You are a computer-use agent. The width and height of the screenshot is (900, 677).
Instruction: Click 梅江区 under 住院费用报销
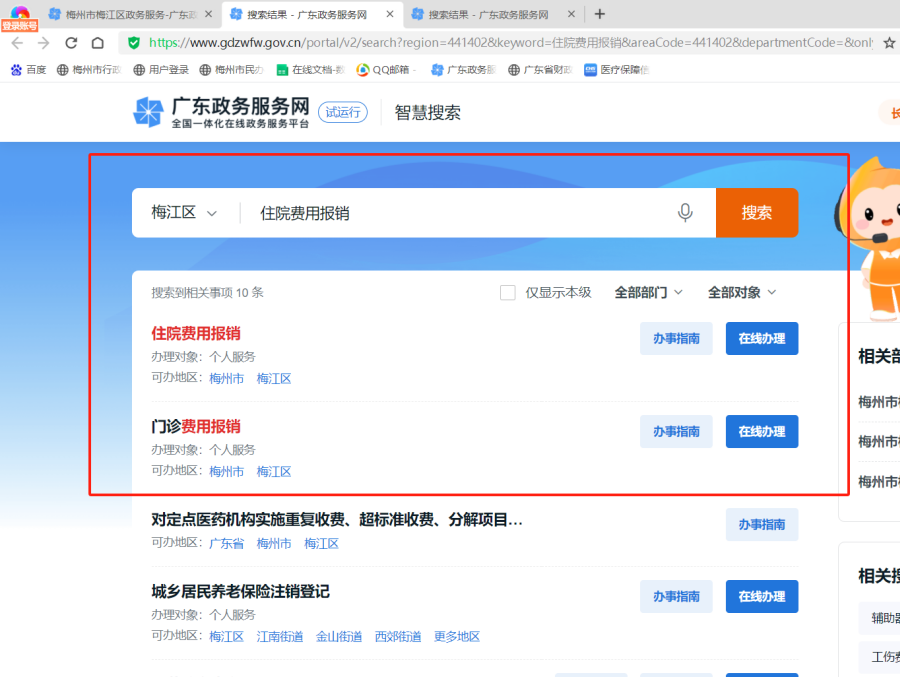click(x=274, y=378)
